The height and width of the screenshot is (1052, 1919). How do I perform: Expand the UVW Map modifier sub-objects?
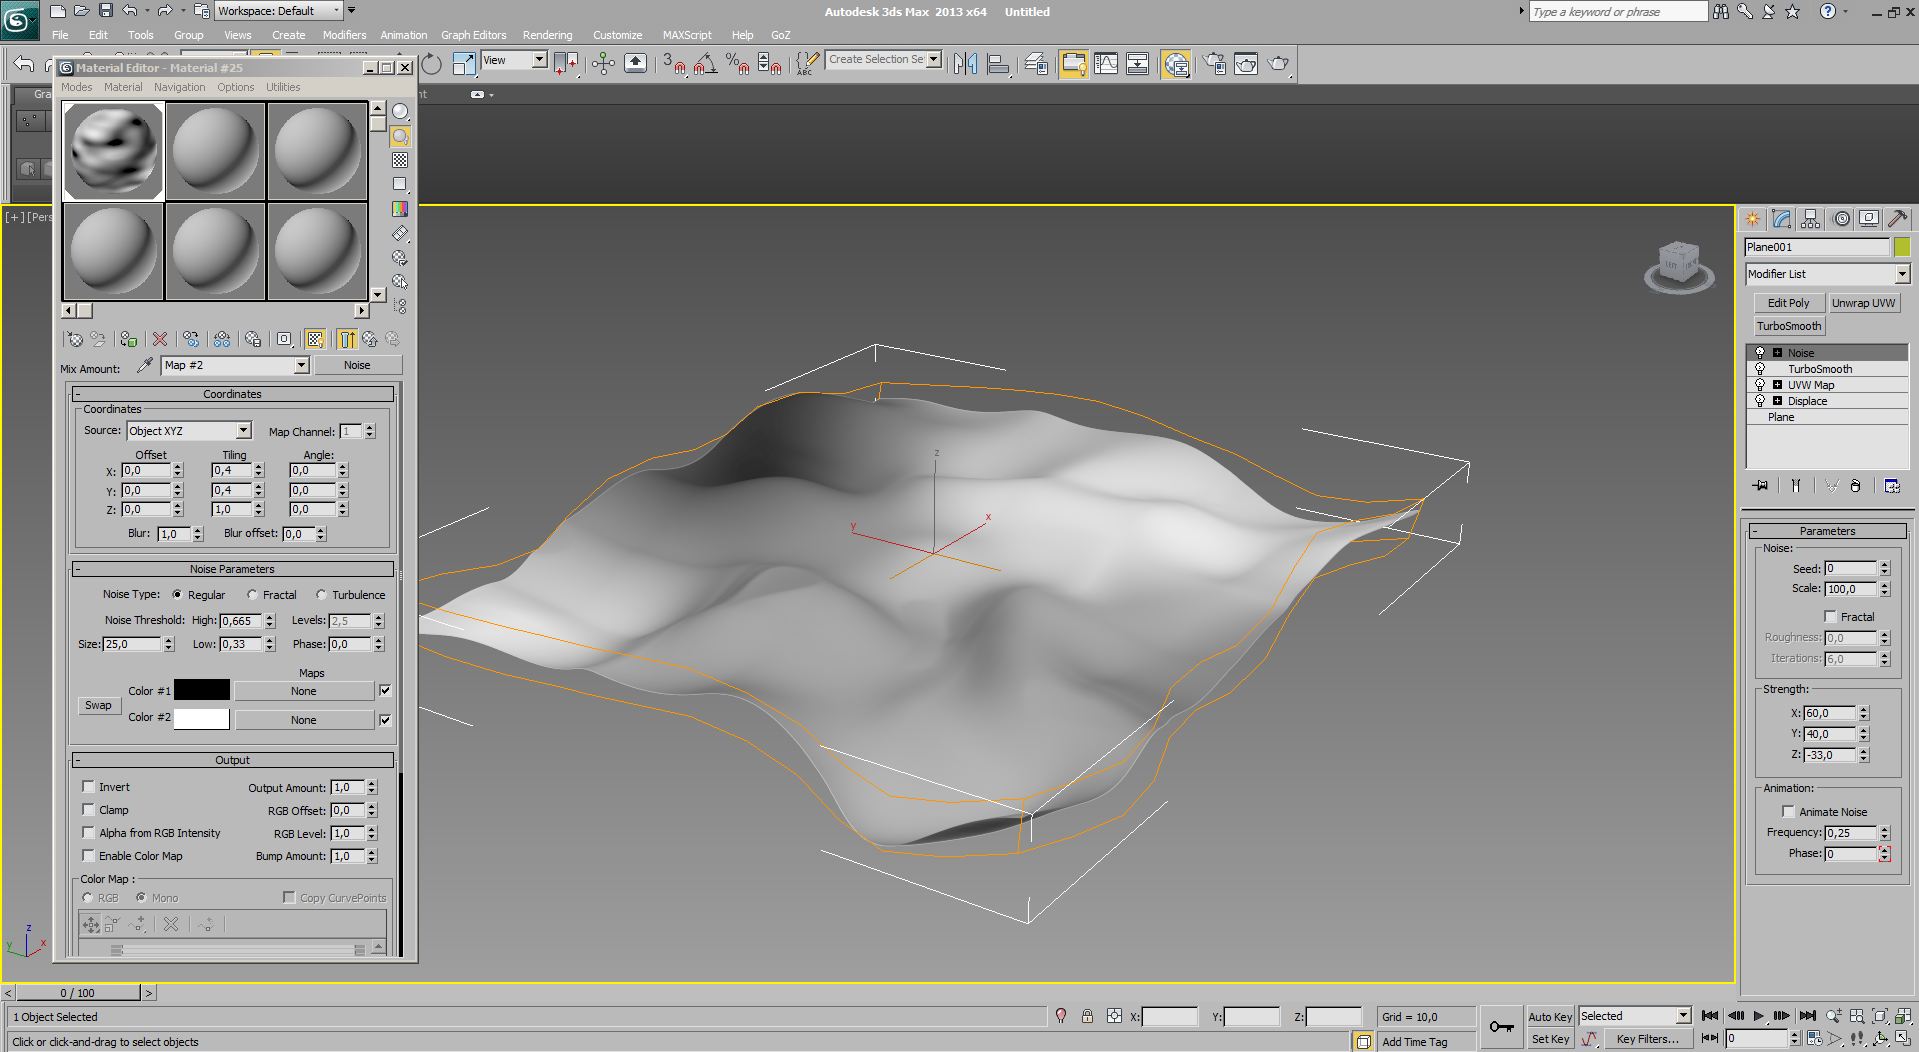pyautogui.click(x=1777, y=385)
